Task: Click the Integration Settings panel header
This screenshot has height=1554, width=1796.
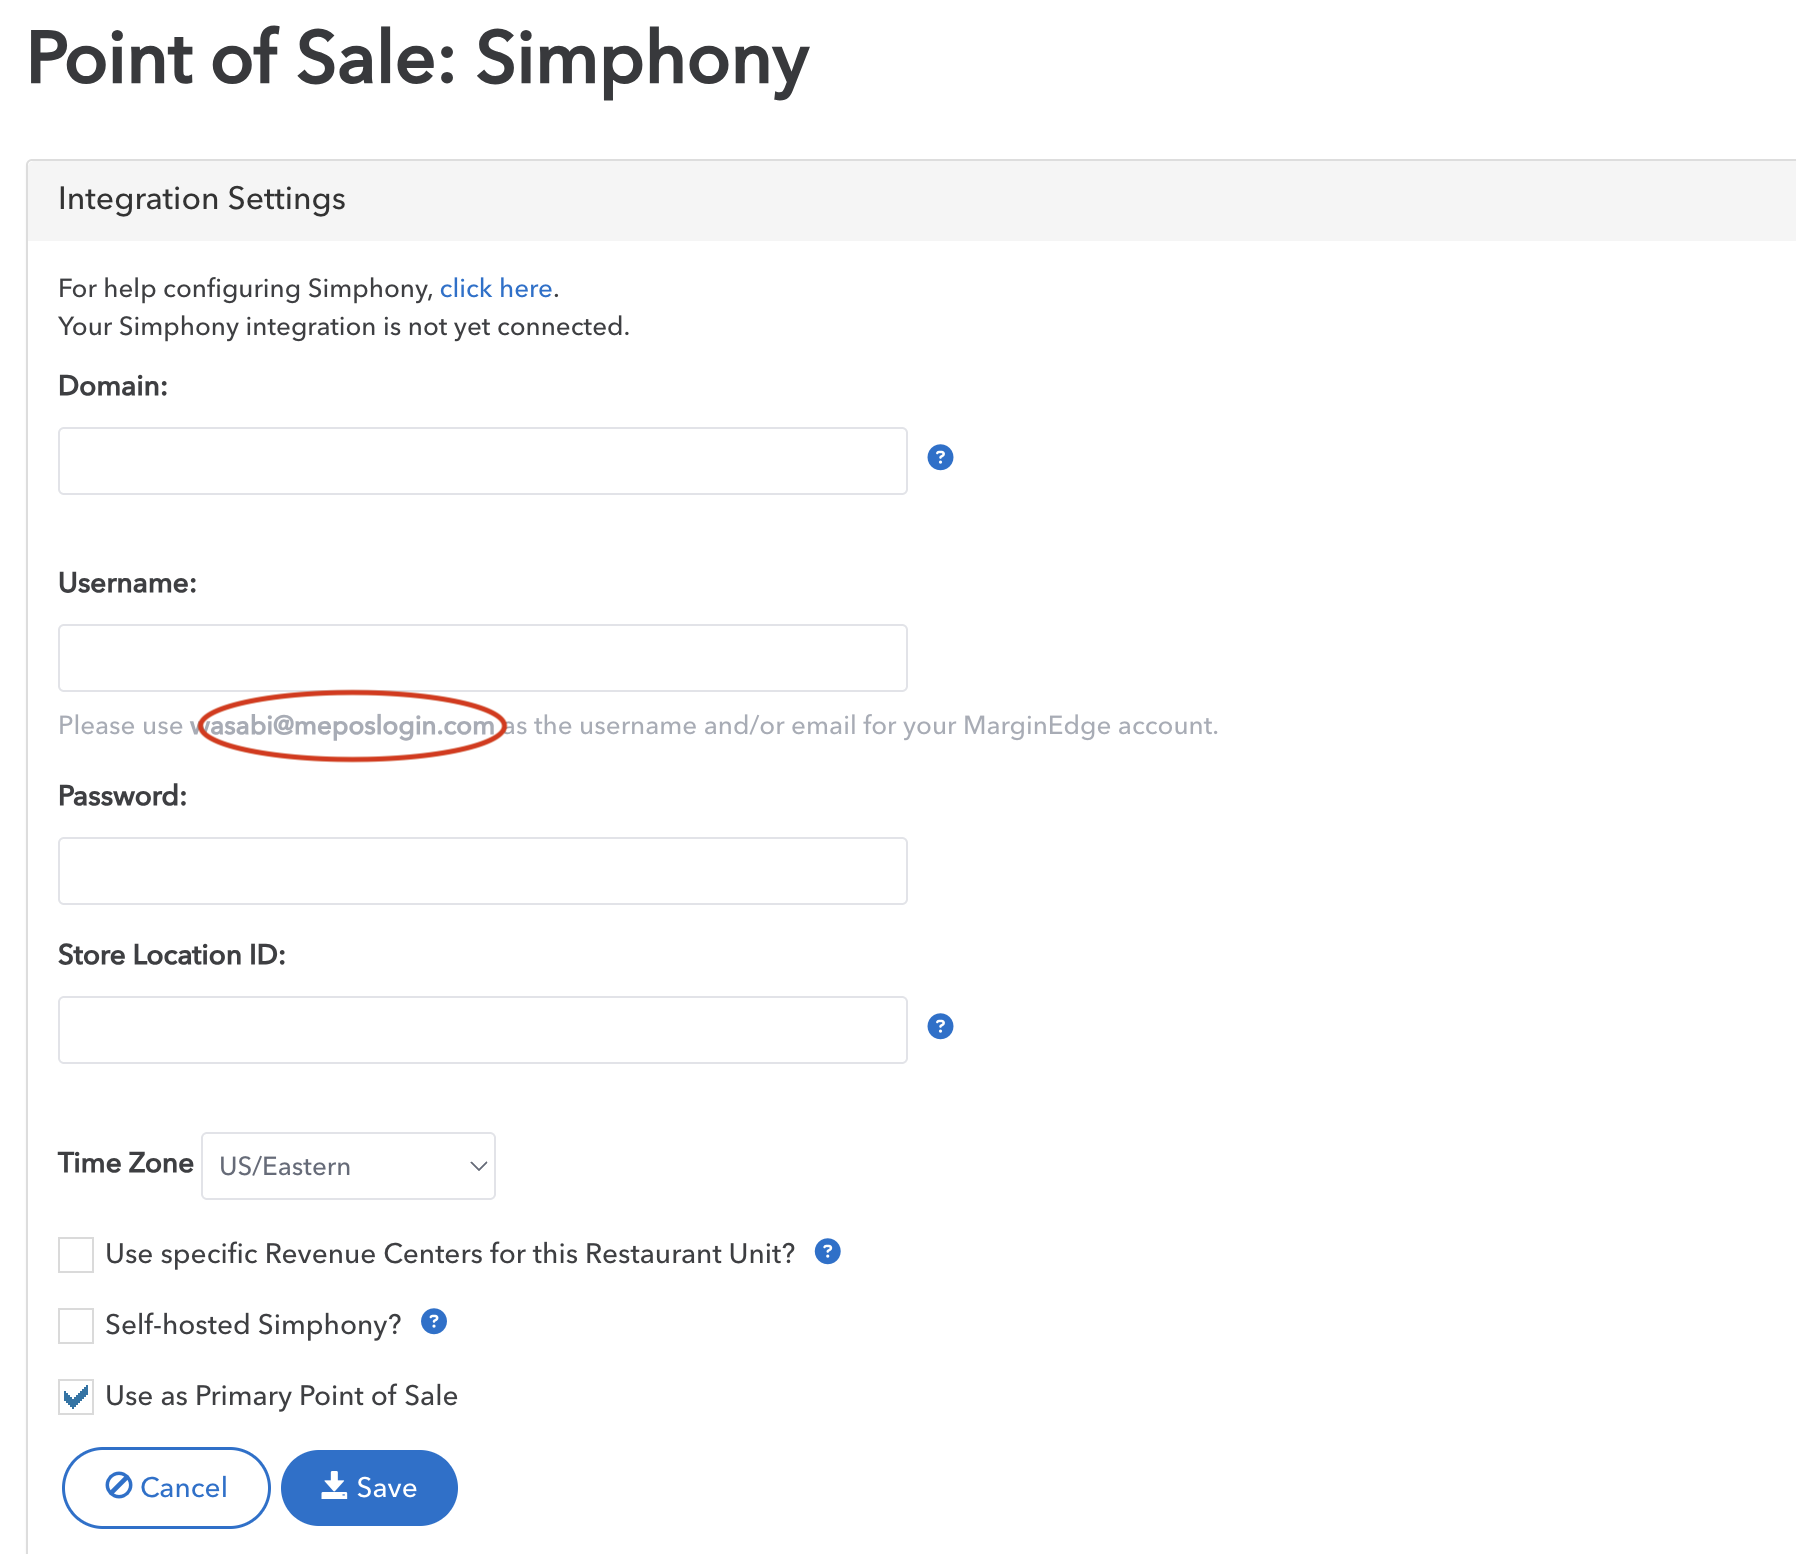Action: click(x=202, y=199)
